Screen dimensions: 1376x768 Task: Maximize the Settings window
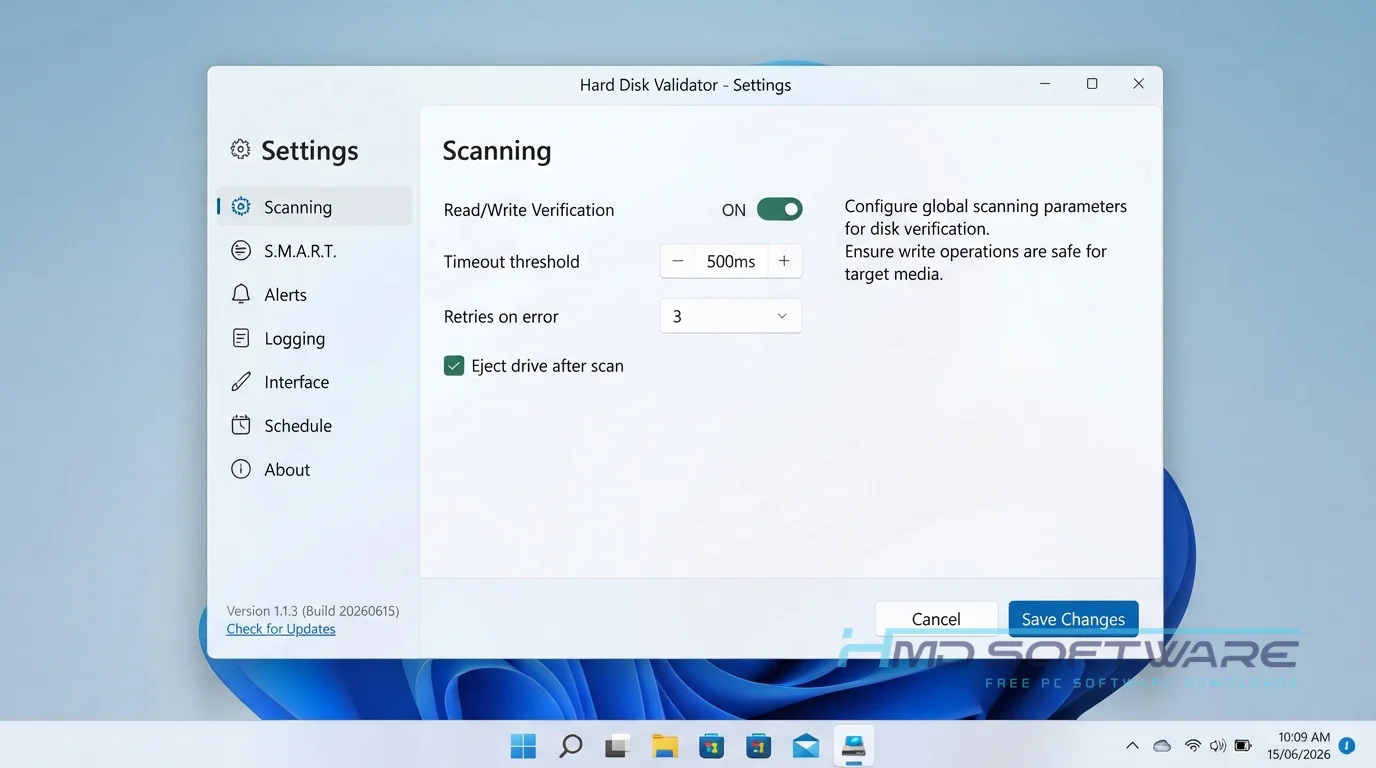point(1092,84)
